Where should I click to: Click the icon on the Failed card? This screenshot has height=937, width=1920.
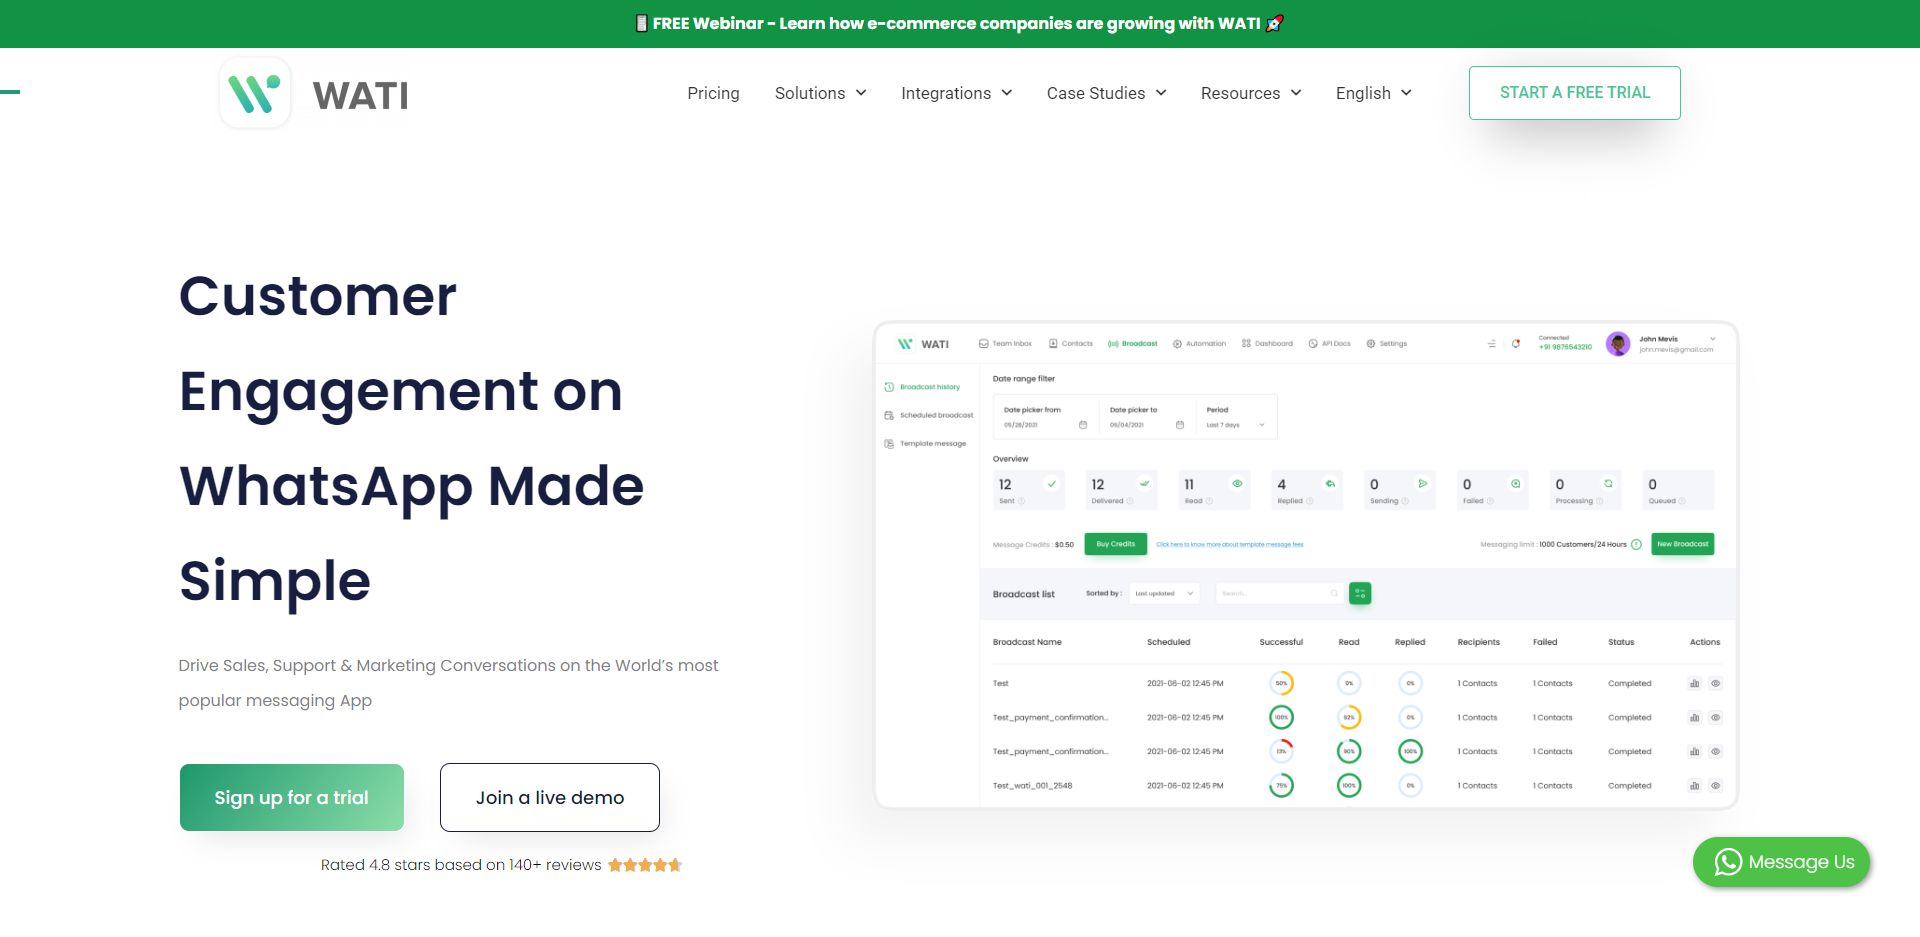pos(1516,483)
